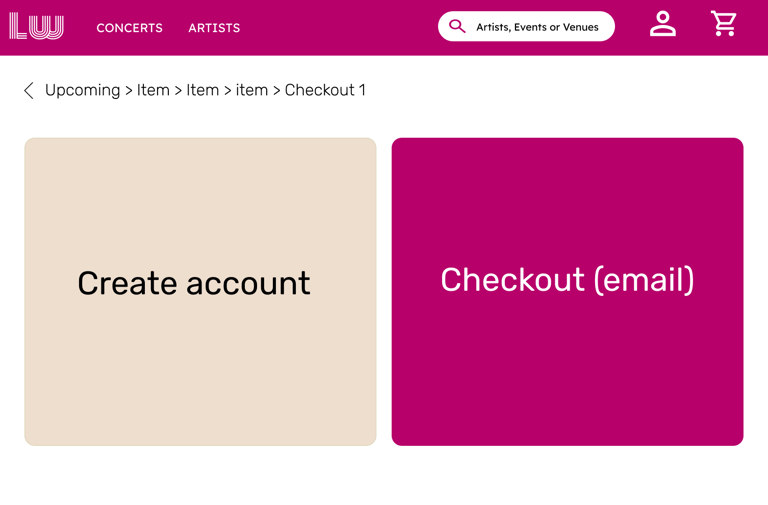This screenshot has width=768, height=505.
Task: Click the search bar placeholder text
Action: tap(537, 27)
